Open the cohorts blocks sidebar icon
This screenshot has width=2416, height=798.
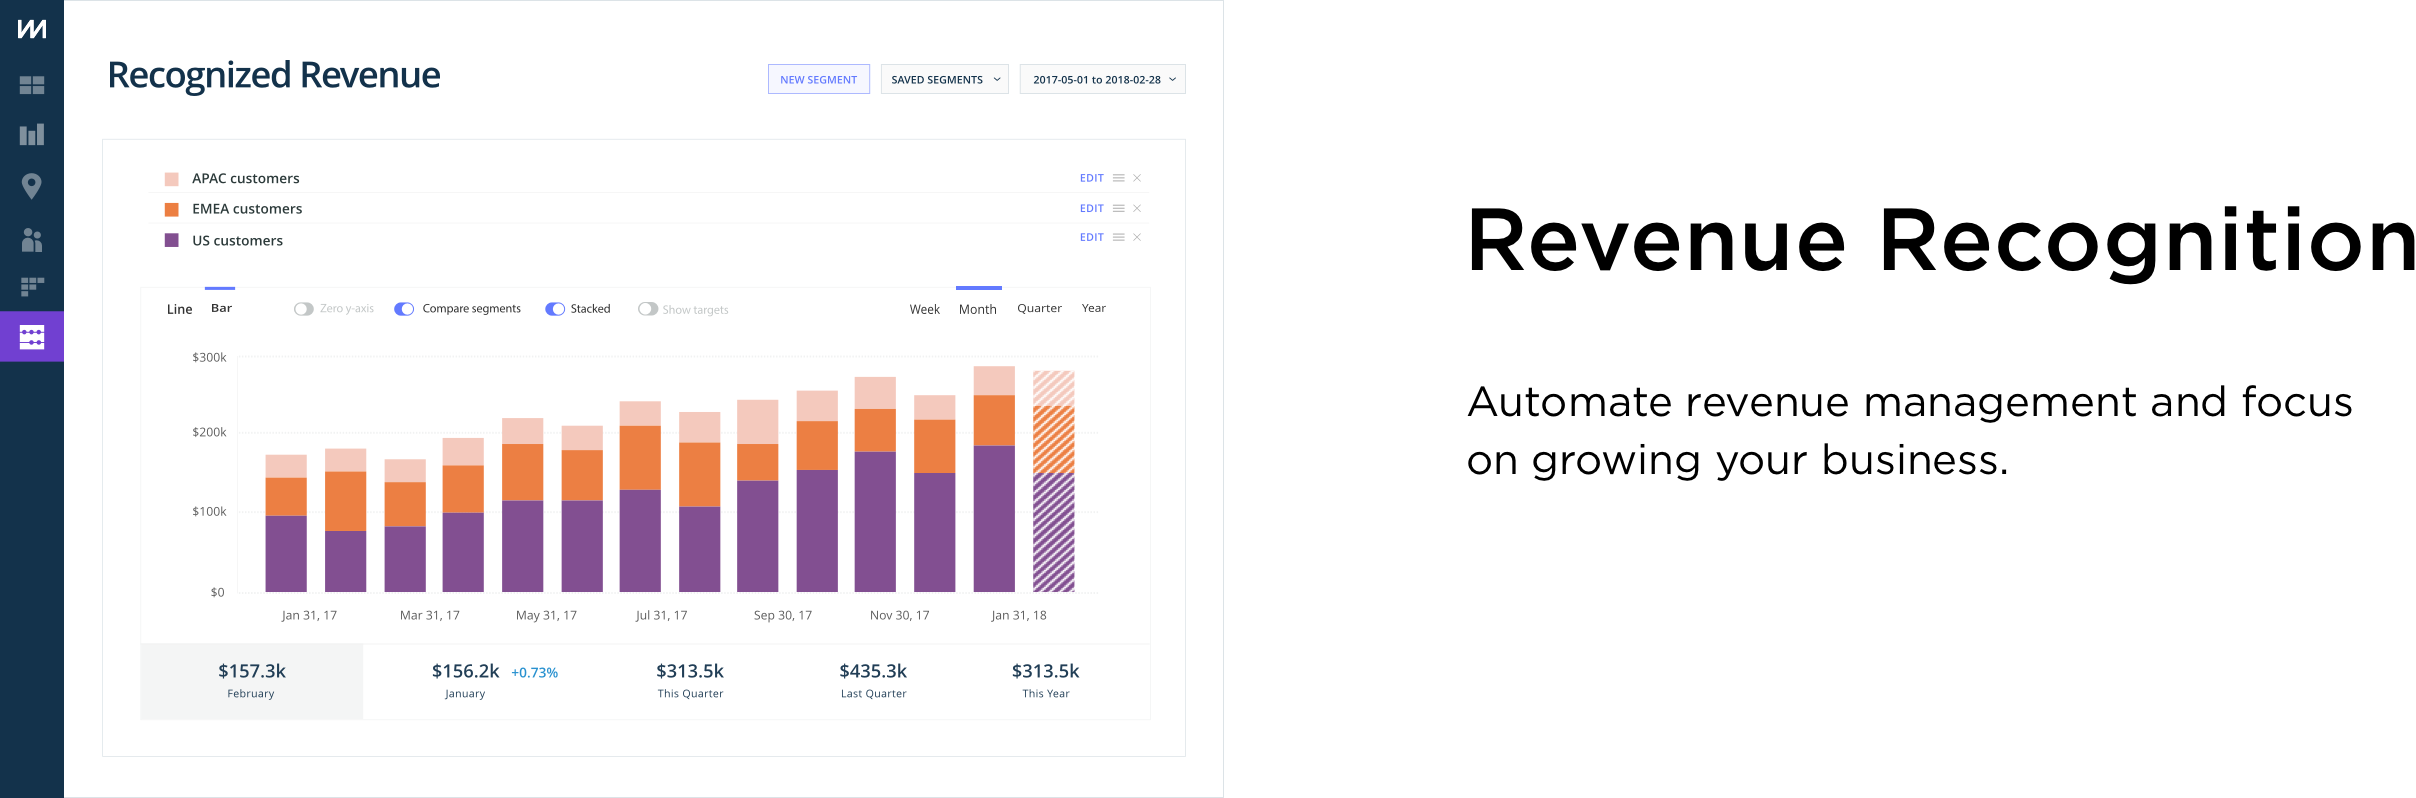coord(32,287)
